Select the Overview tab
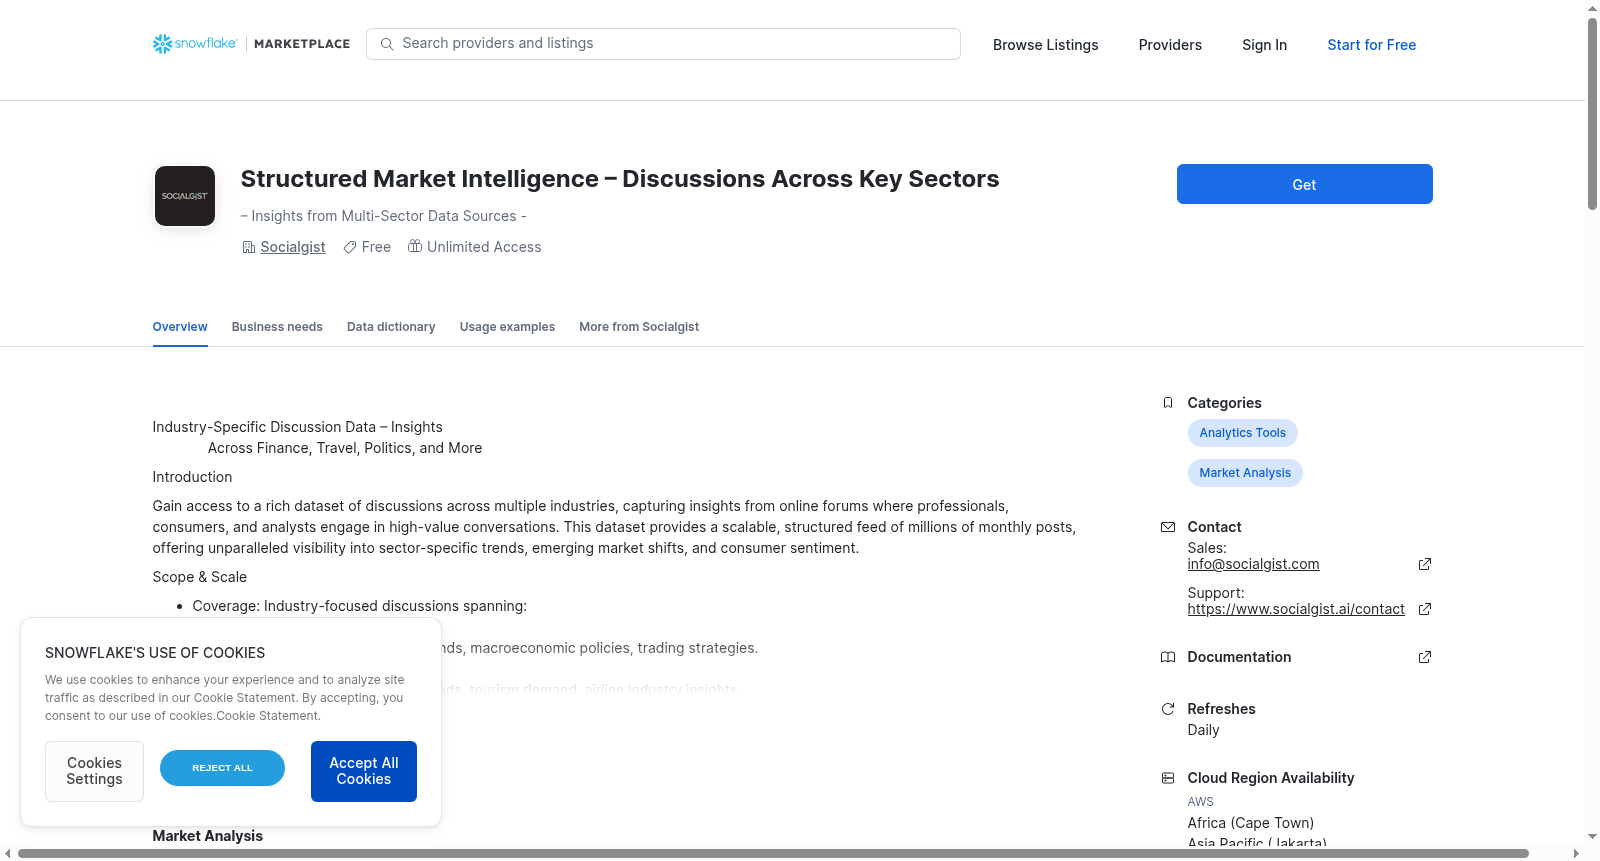The width and height of the screenshot is (1600, 861). tap(180, 327)
